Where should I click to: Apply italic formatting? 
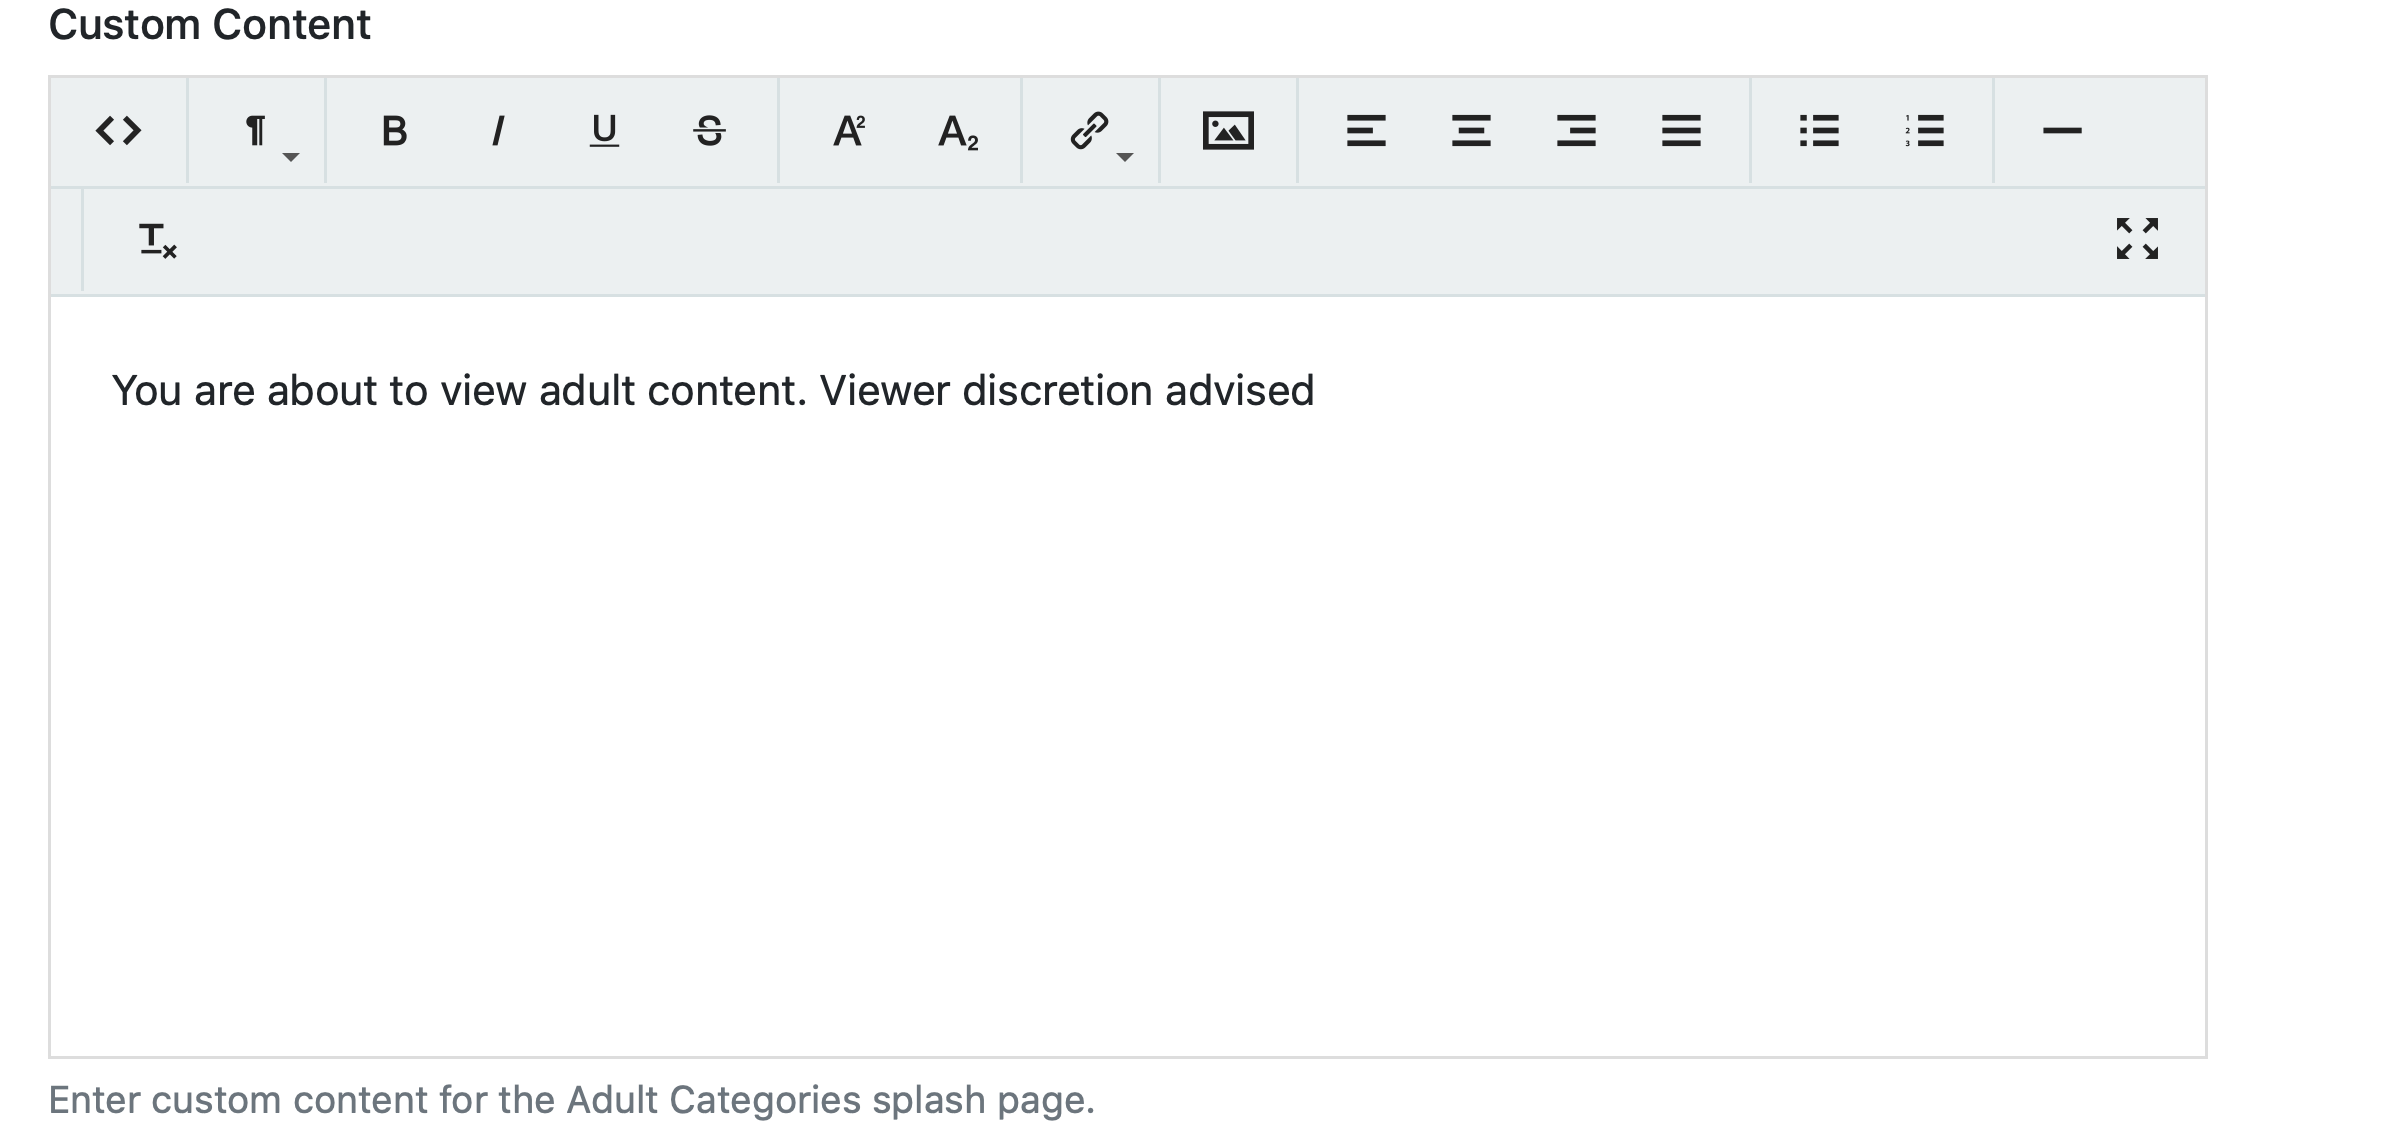pyautogui.click(x=498, y=131)
